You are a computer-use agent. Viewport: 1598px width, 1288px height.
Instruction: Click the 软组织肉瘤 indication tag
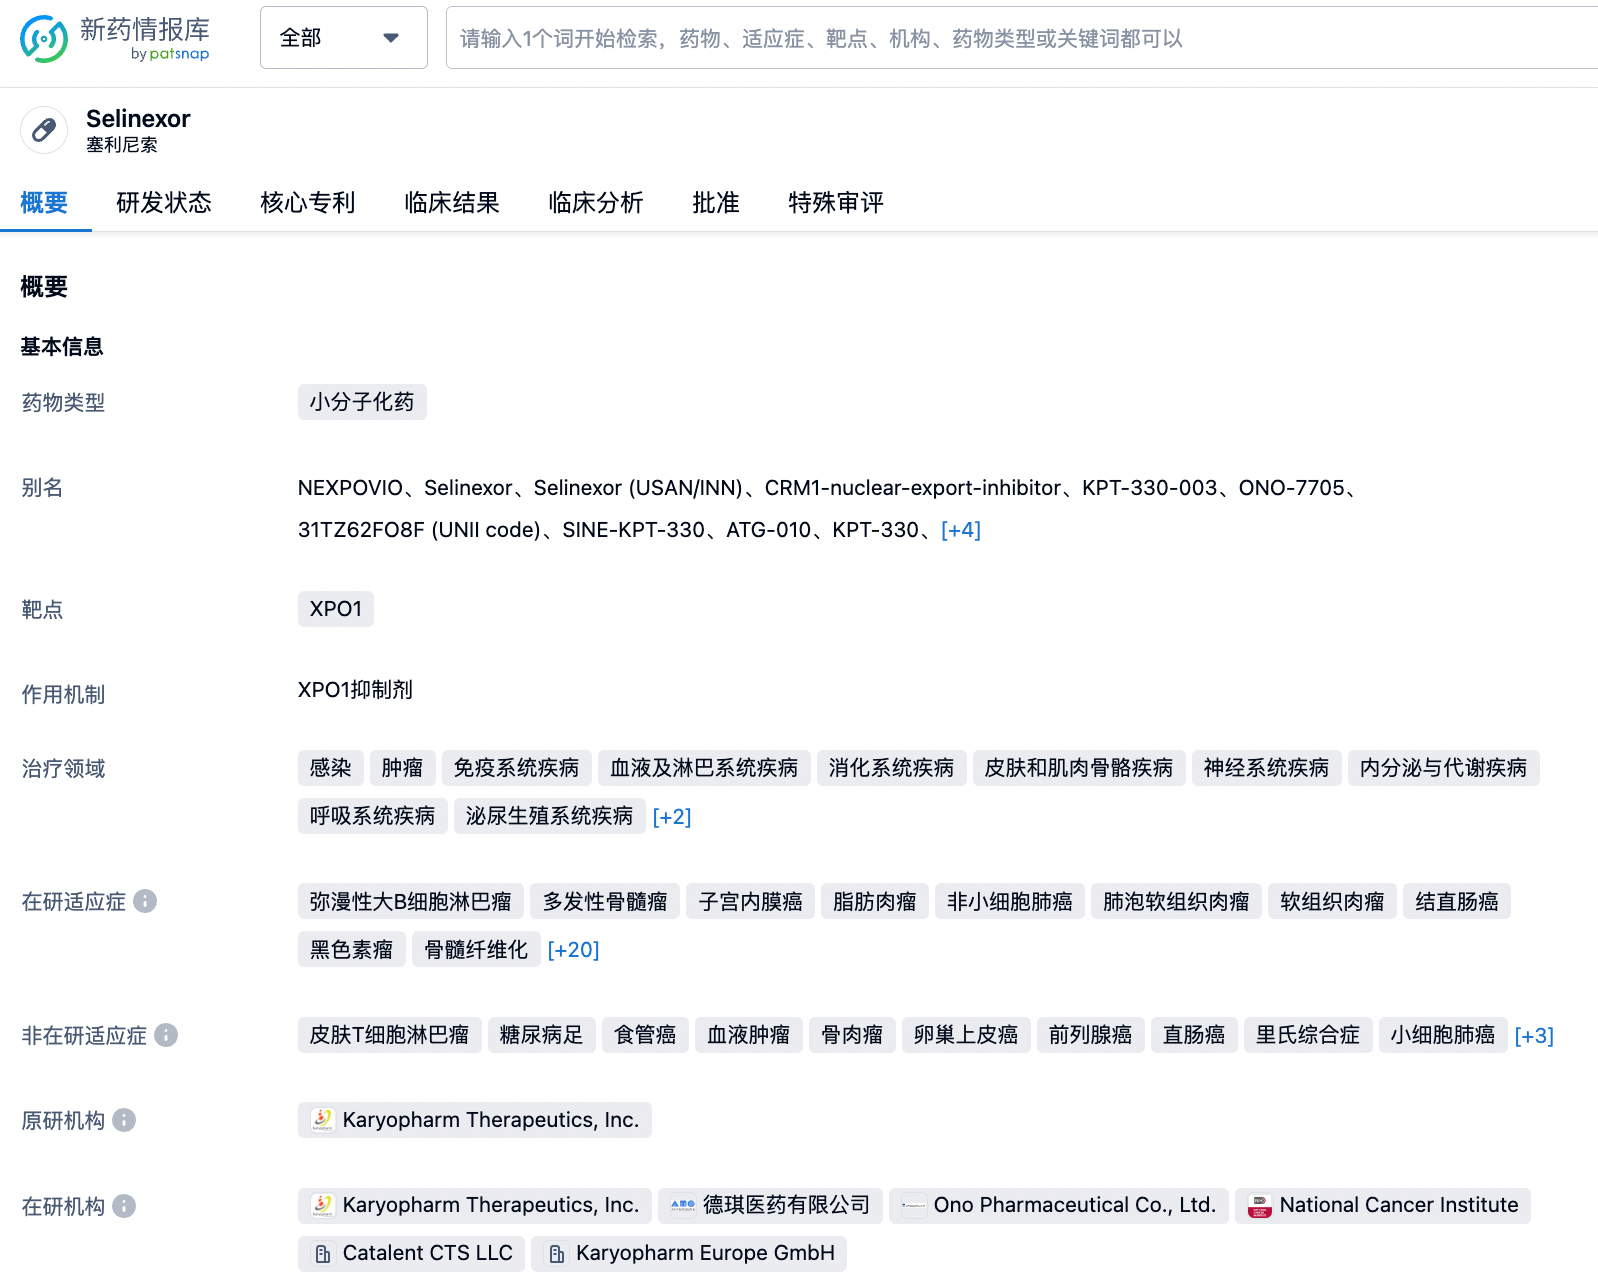[1332, 902]
